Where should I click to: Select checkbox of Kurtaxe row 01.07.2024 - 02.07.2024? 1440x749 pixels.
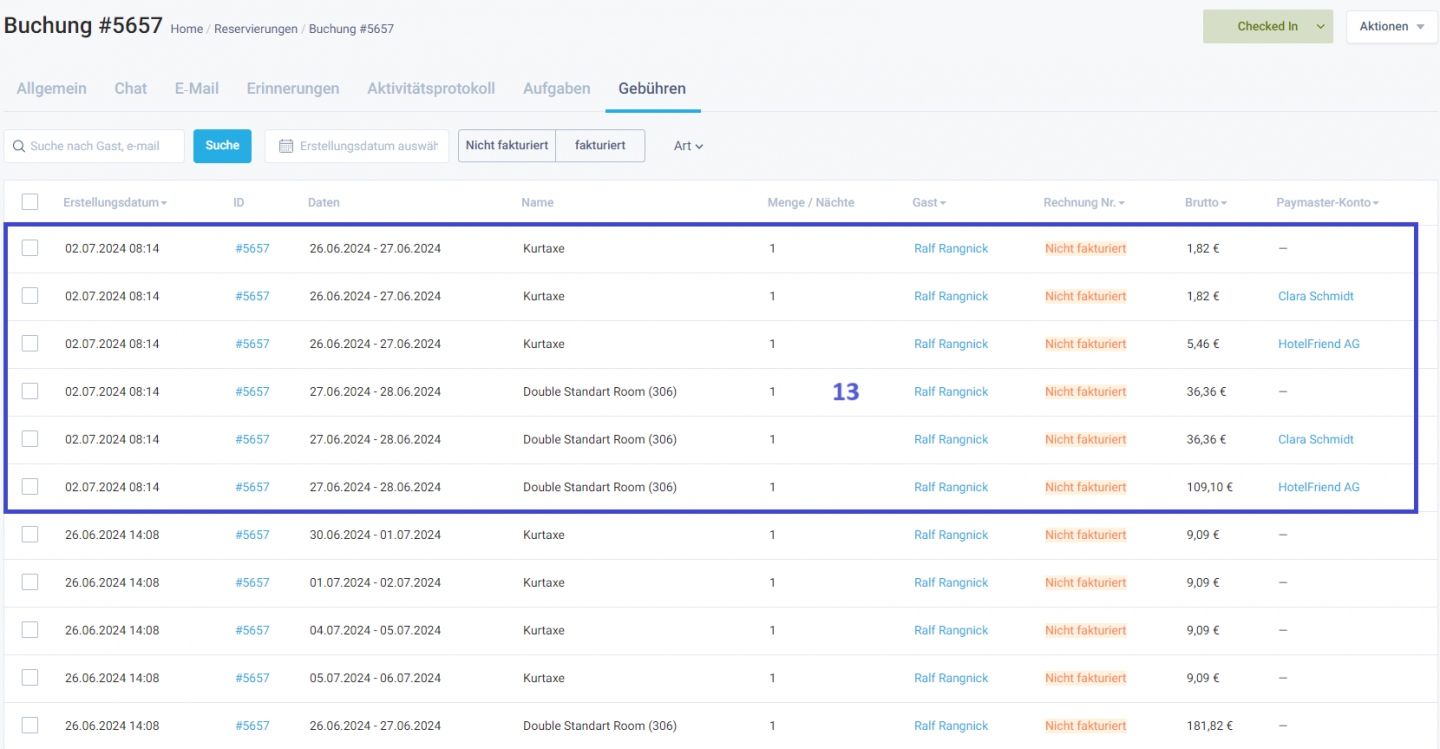[x=30, y=583]
